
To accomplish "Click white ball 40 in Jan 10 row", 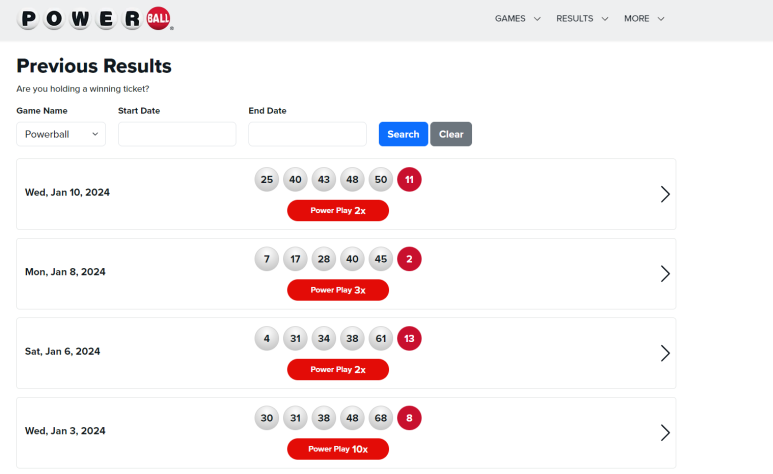I will (x=295, y=180).
